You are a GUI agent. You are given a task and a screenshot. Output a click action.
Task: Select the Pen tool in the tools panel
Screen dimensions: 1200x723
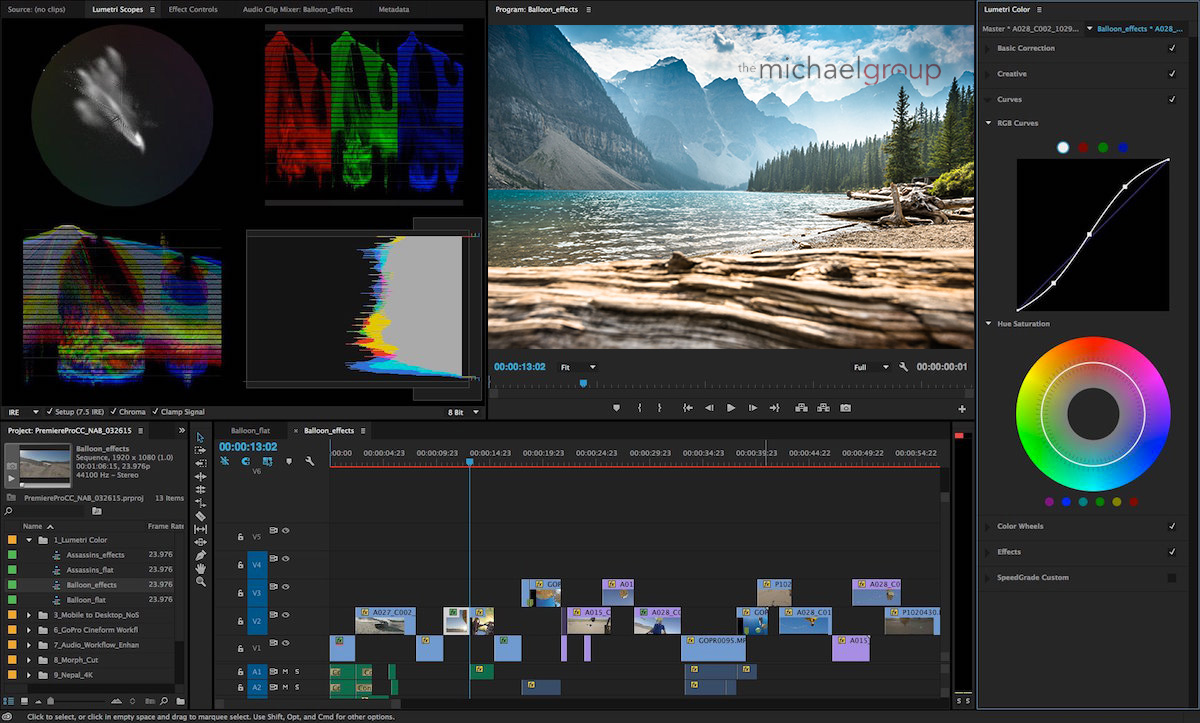[x=200, y=555]
